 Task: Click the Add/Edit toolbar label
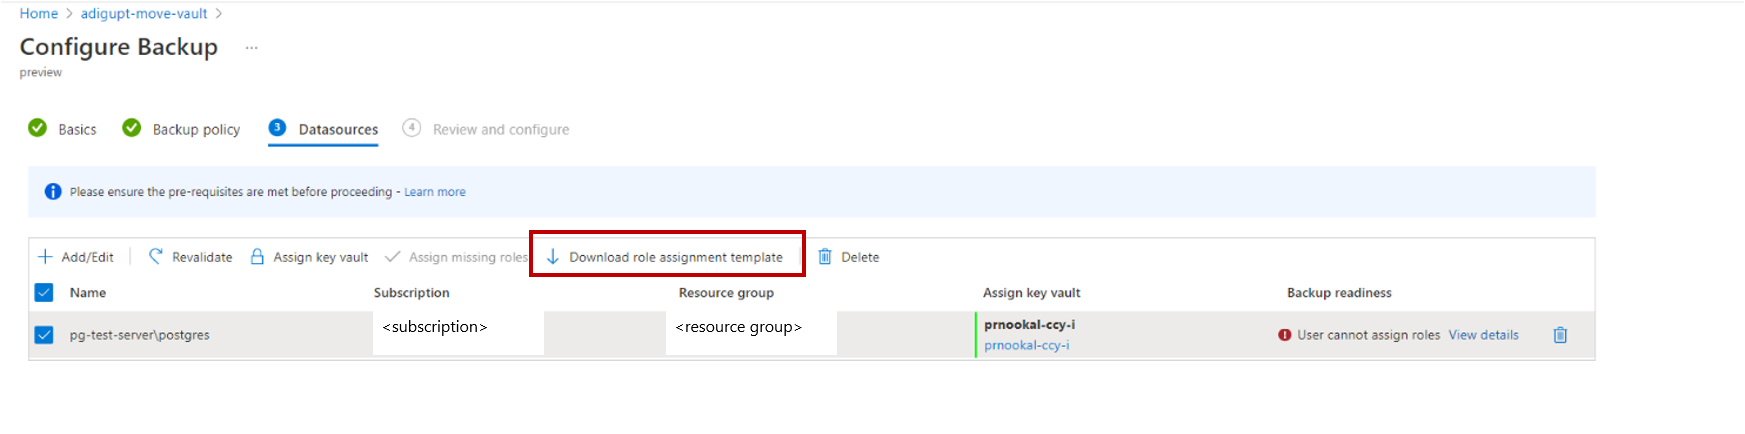pyautogui.click(x=88, y=257)
